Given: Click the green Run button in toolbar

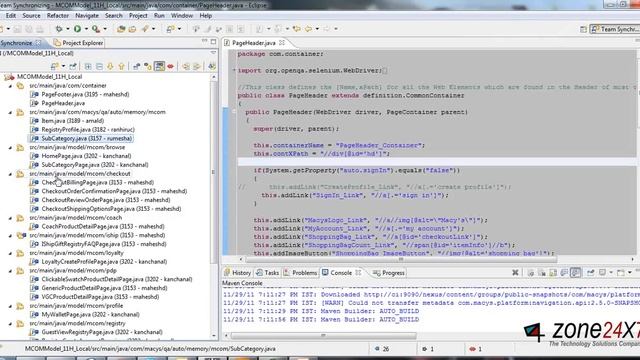Looking at the screenshot, I should tap(77, 29).
